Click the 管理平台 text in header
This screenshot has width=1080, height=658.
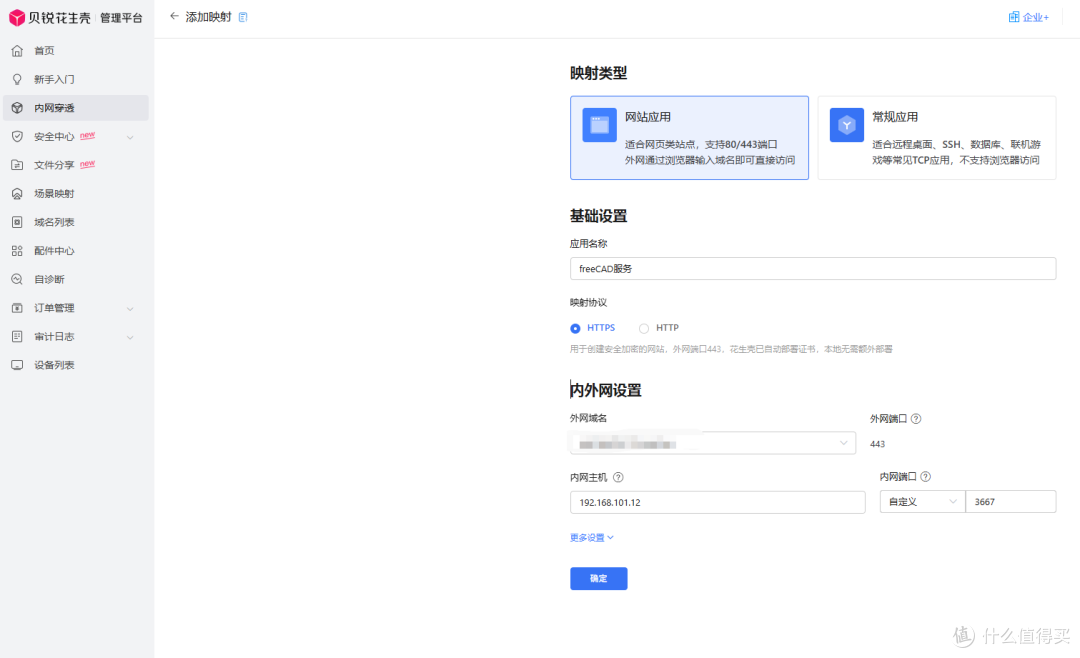click(121, 18)
